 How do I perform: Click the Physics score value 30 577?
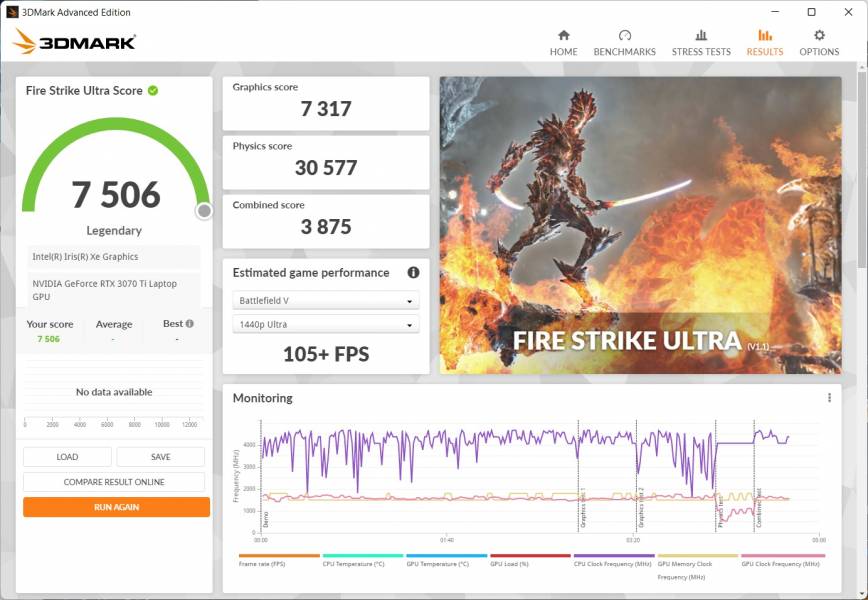pyautogui.click(x=326, y=168)
